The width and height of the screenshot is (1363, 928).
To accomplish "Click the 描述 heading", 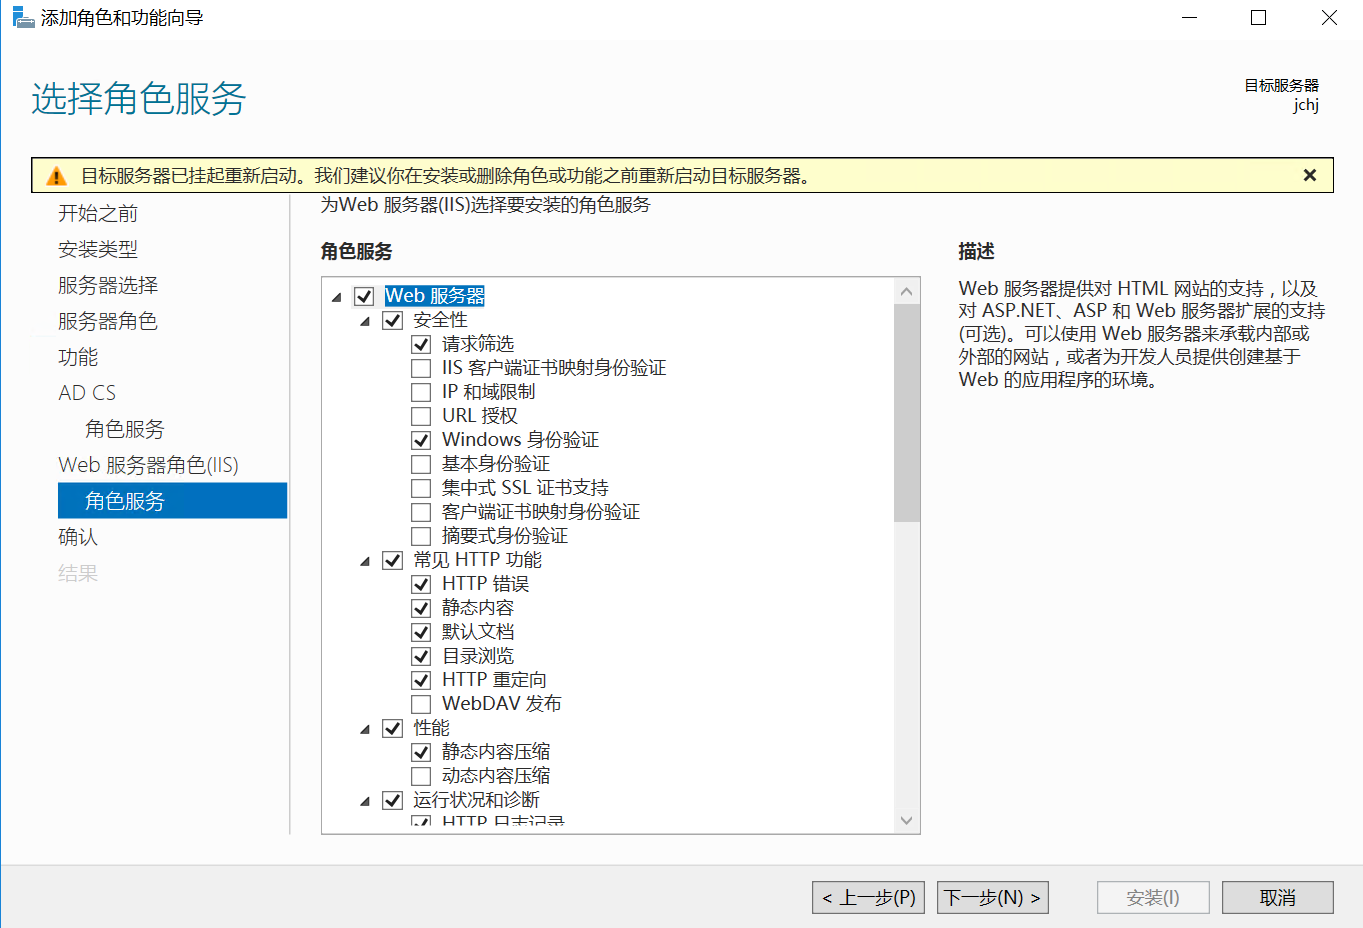I will (x=976, y=251).
